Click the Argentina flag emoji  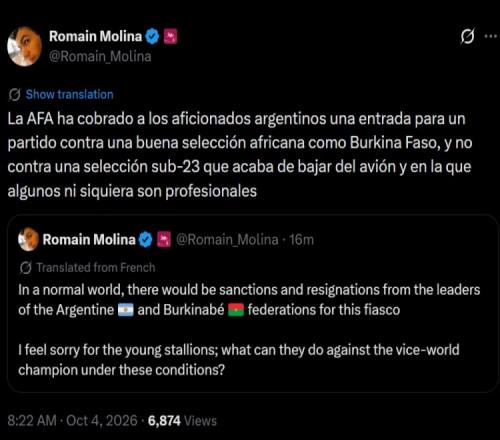coord(126,310)
